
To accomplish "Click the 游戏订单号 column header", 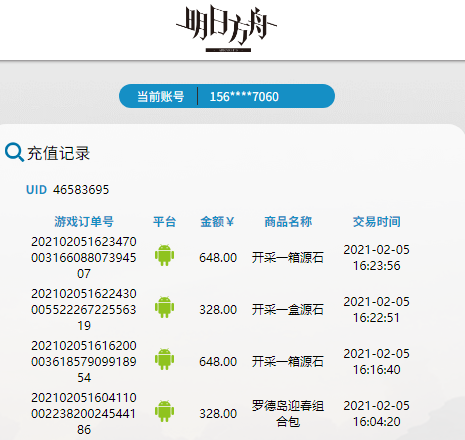I will [x=84, y=221].
